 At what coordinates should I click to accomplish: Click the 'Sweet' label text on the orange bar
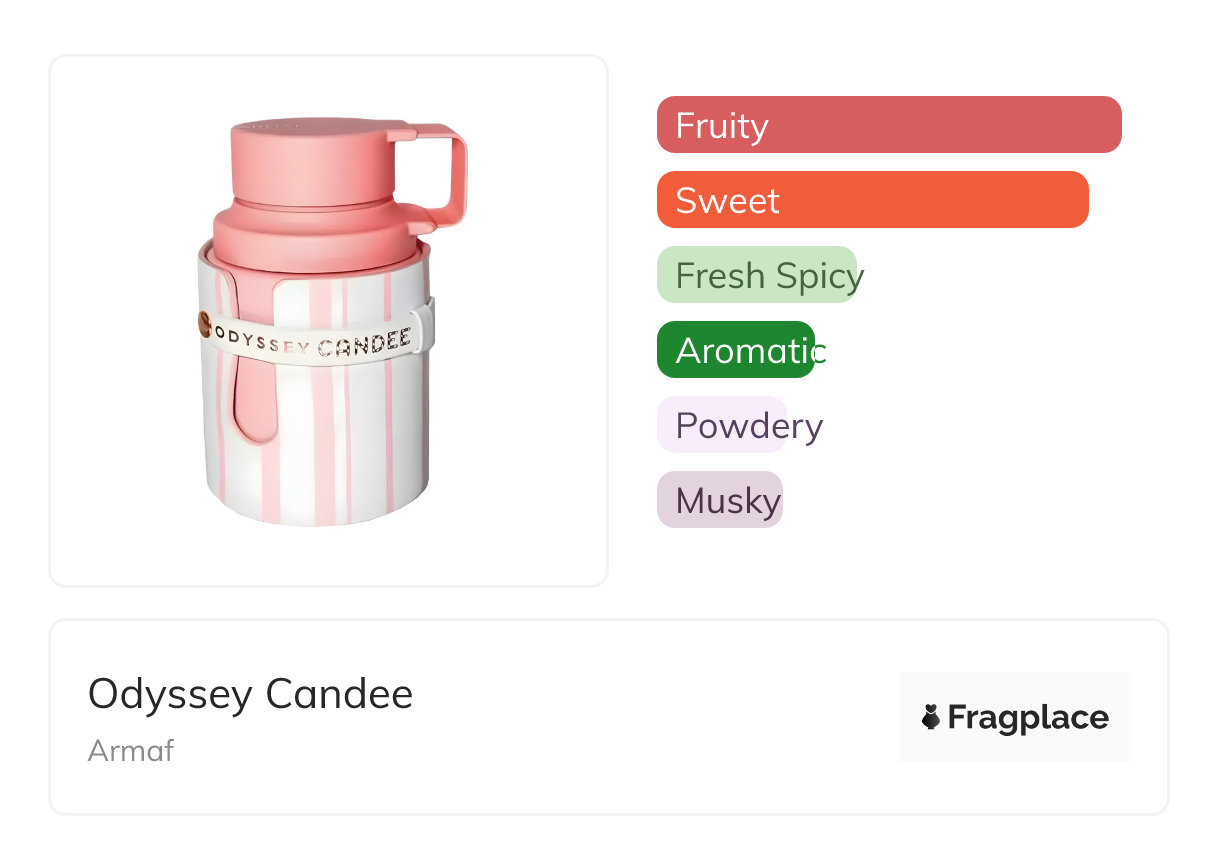(727, 201)
